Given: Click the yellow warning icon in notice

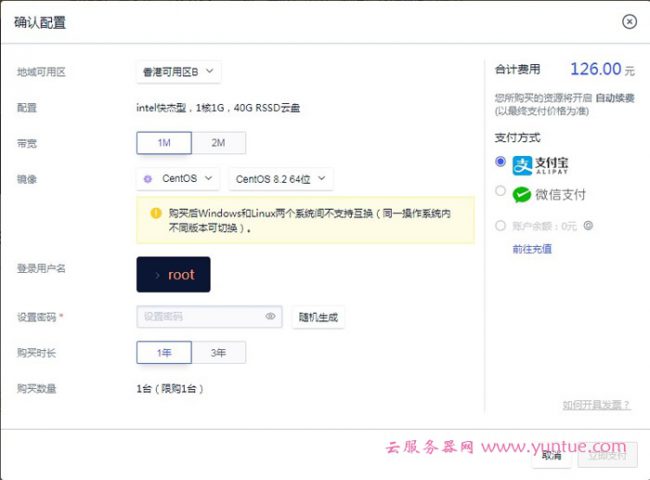Looking at the screenshot, I should point(156,213).
